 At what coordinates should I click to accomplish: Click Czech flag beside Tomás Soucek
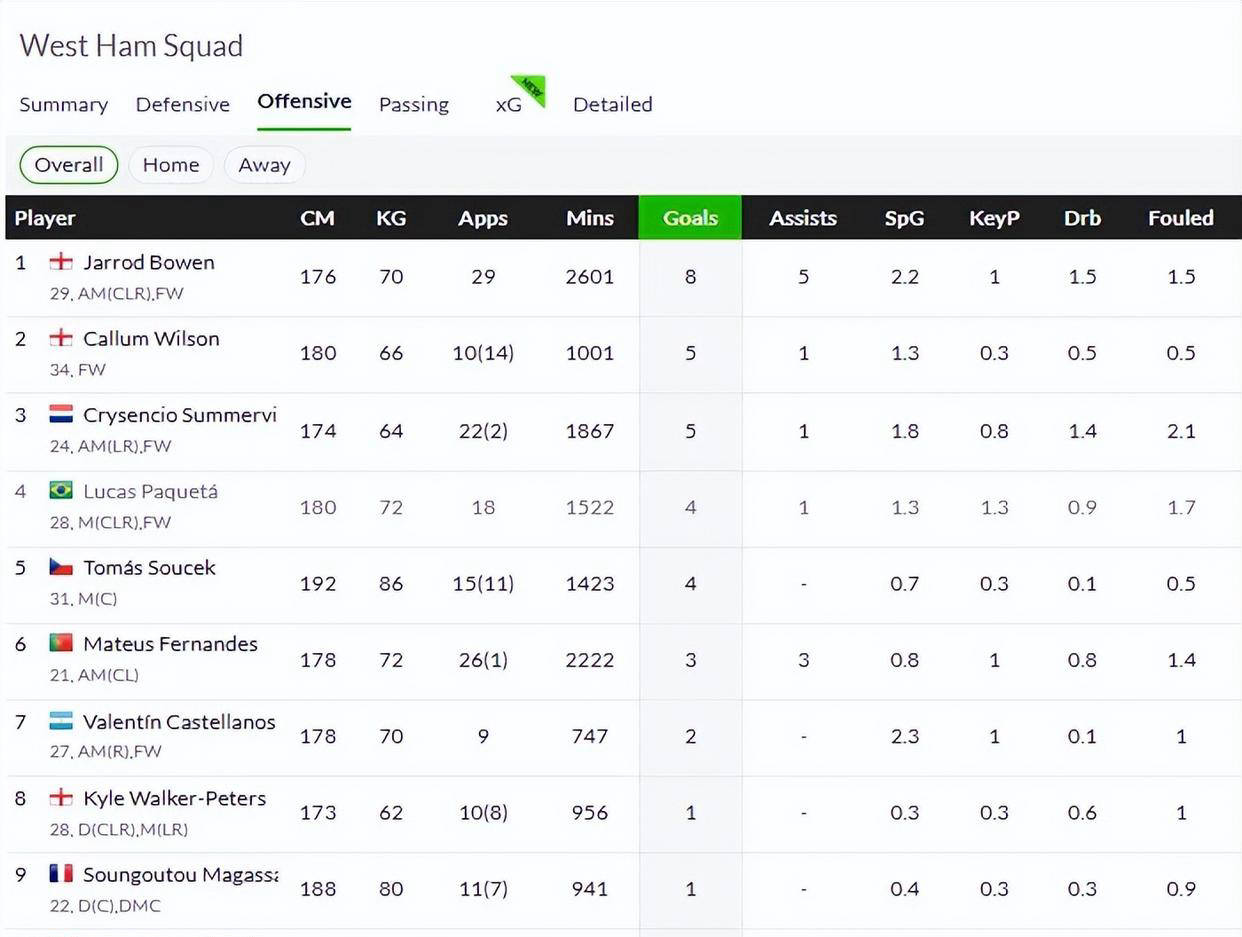pos(61,567)
